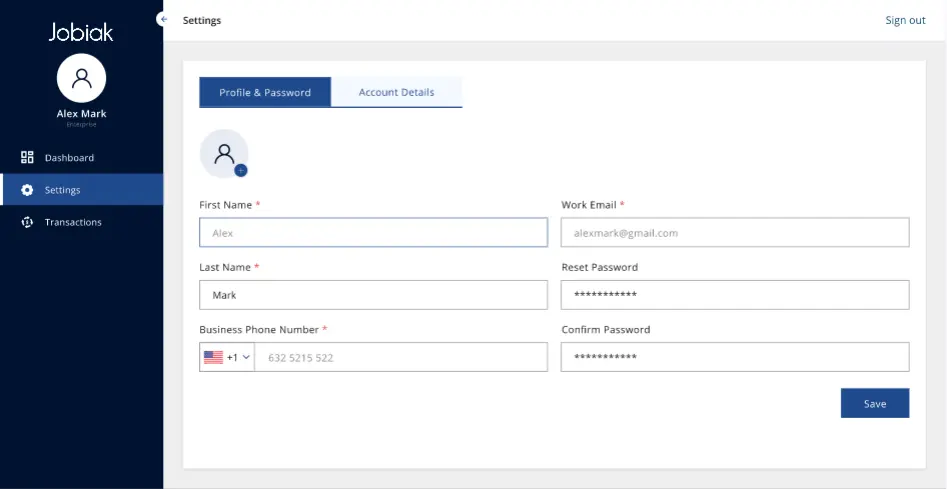Open Dashboard from sidebar
947x489 pixels.
(x=82, y=158)
